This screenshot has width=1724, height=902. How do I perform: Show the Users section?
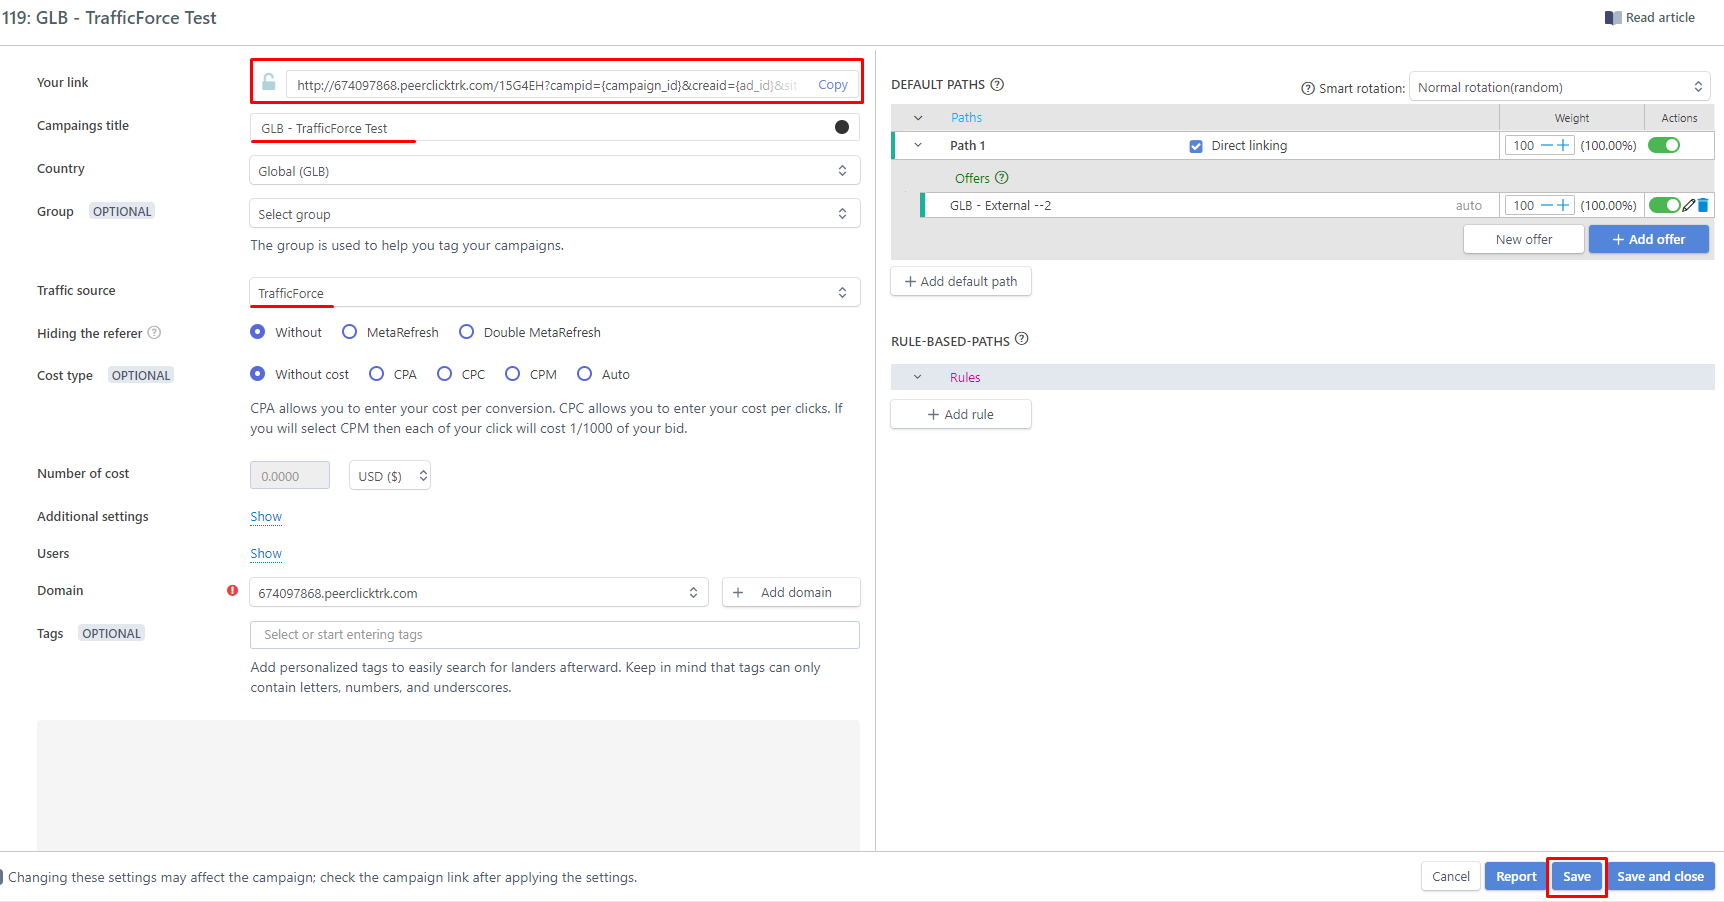point(266,554)
